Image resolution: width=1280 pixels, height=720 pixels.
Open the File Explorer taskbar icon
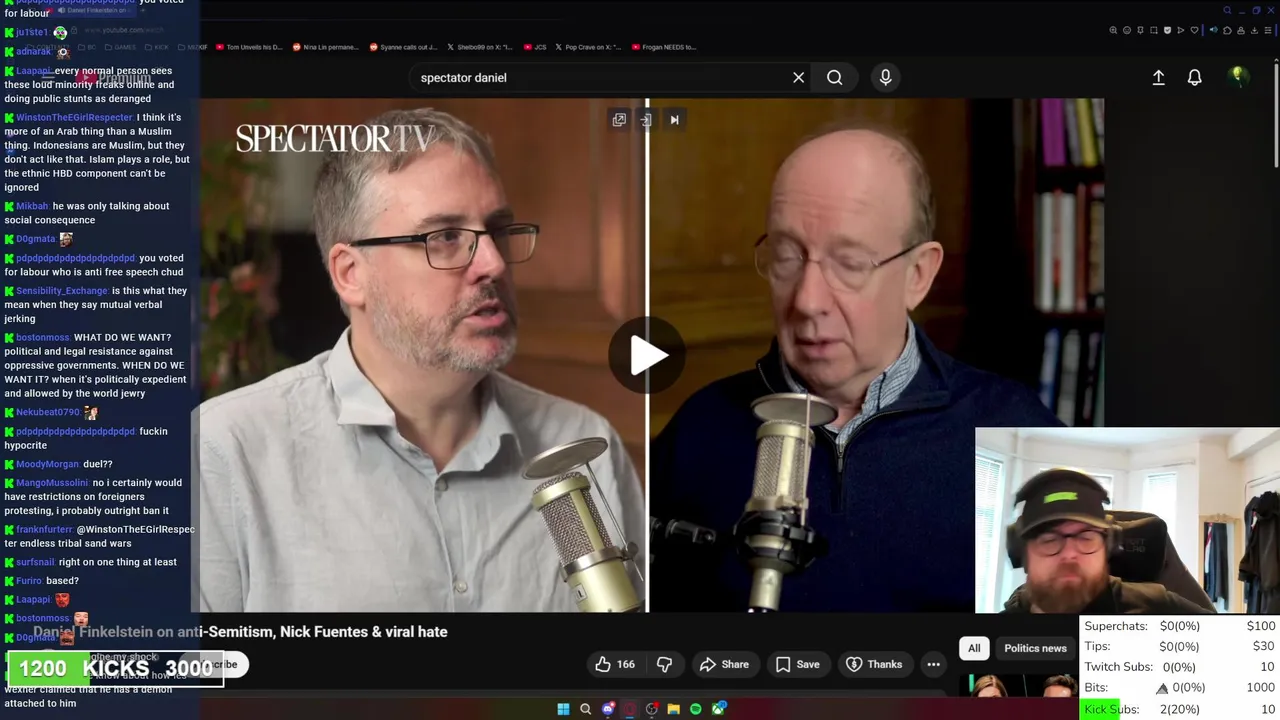(x=674, y=709)
